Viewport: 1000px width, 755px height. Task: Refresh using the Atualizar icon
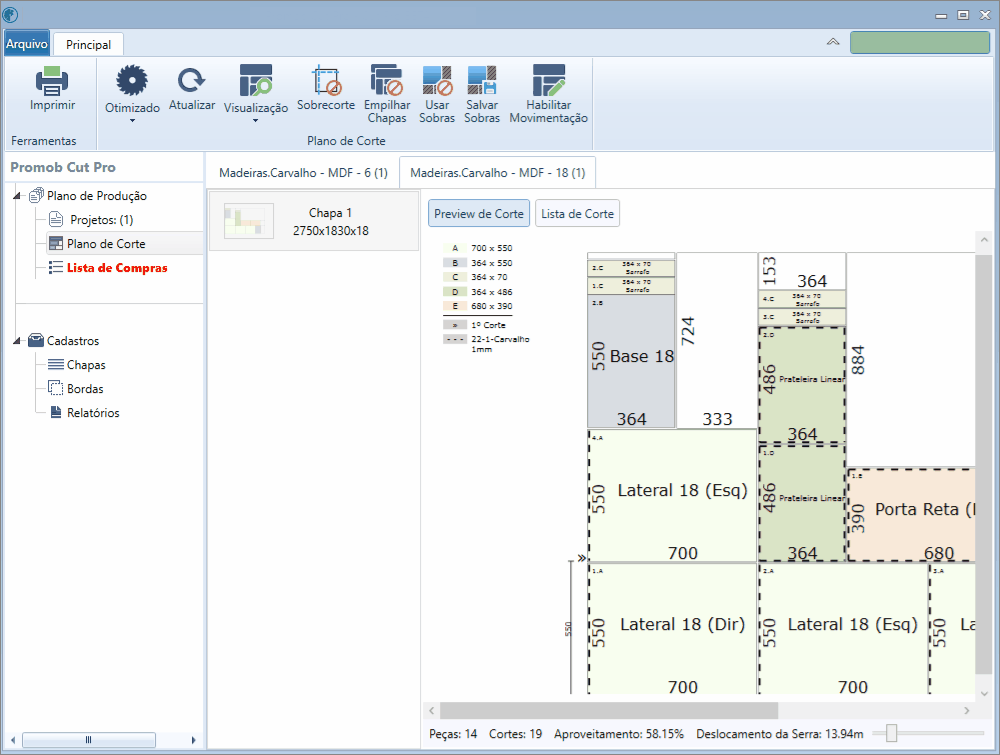coord(191,80)
